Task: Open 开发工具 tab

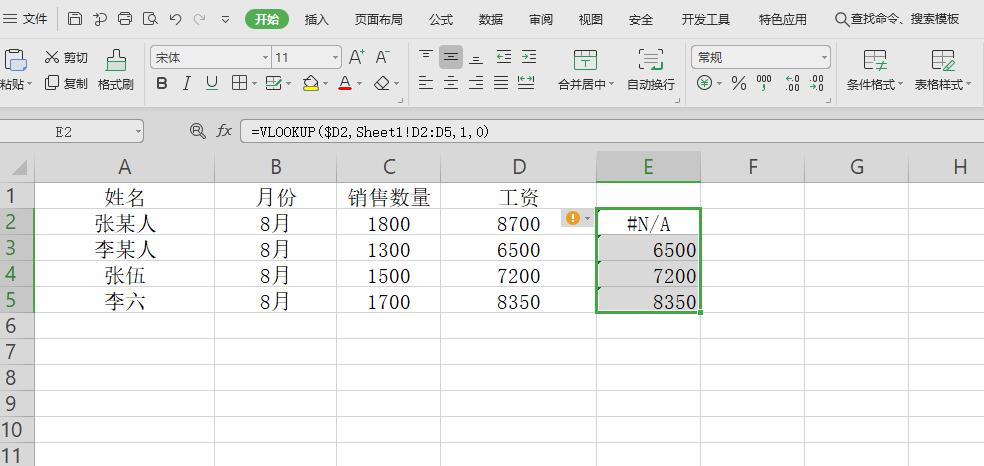Action: point(706,19)
